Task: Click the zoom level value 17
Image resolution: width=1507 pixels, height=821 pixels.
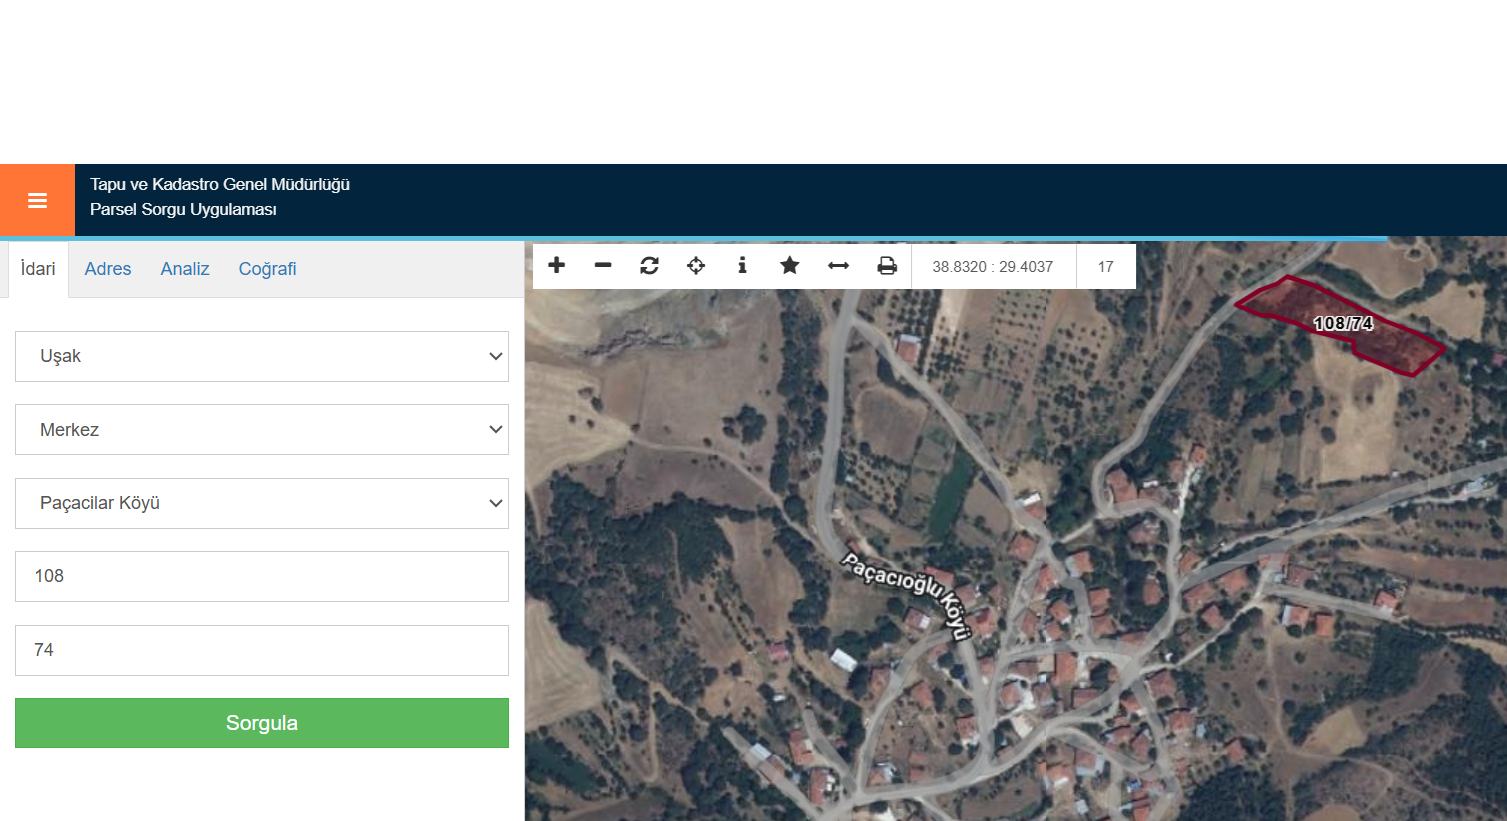Action: tap(1105, 267)
